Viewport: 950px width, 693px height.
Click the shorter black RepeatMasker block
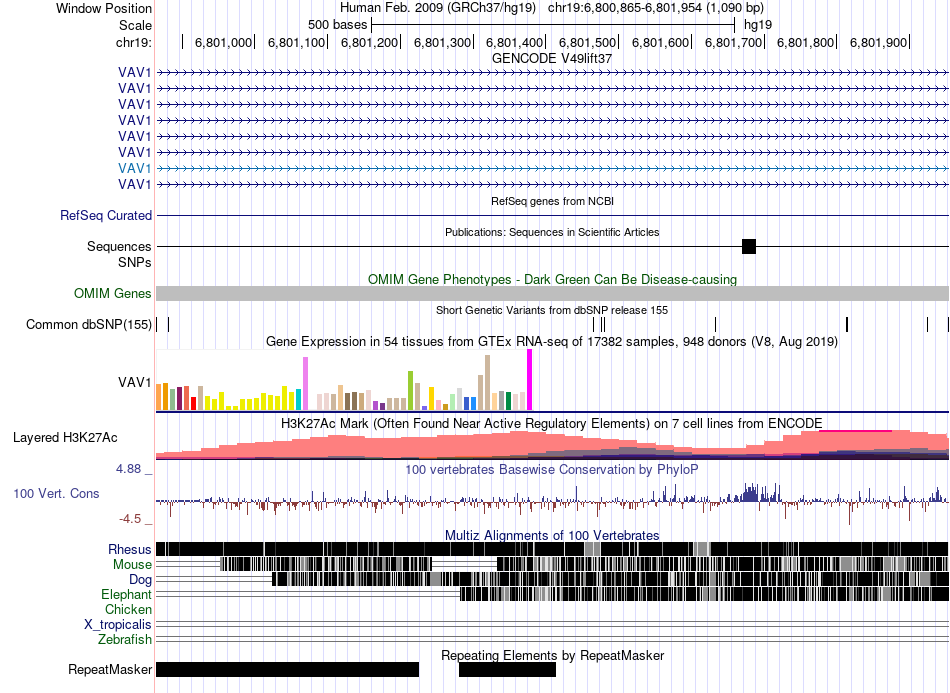[508, 669]
